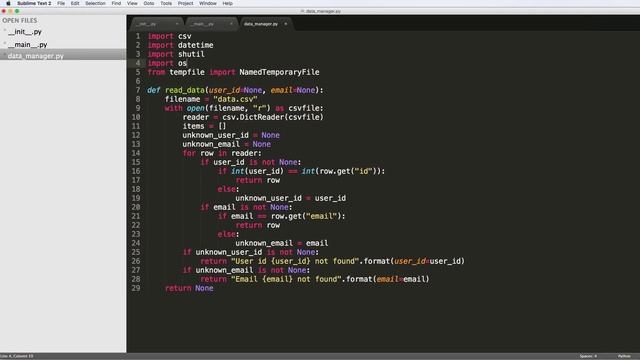Close __init__.py using the sidebar close icon
640x360 pixels.
[x=4, y=31]
